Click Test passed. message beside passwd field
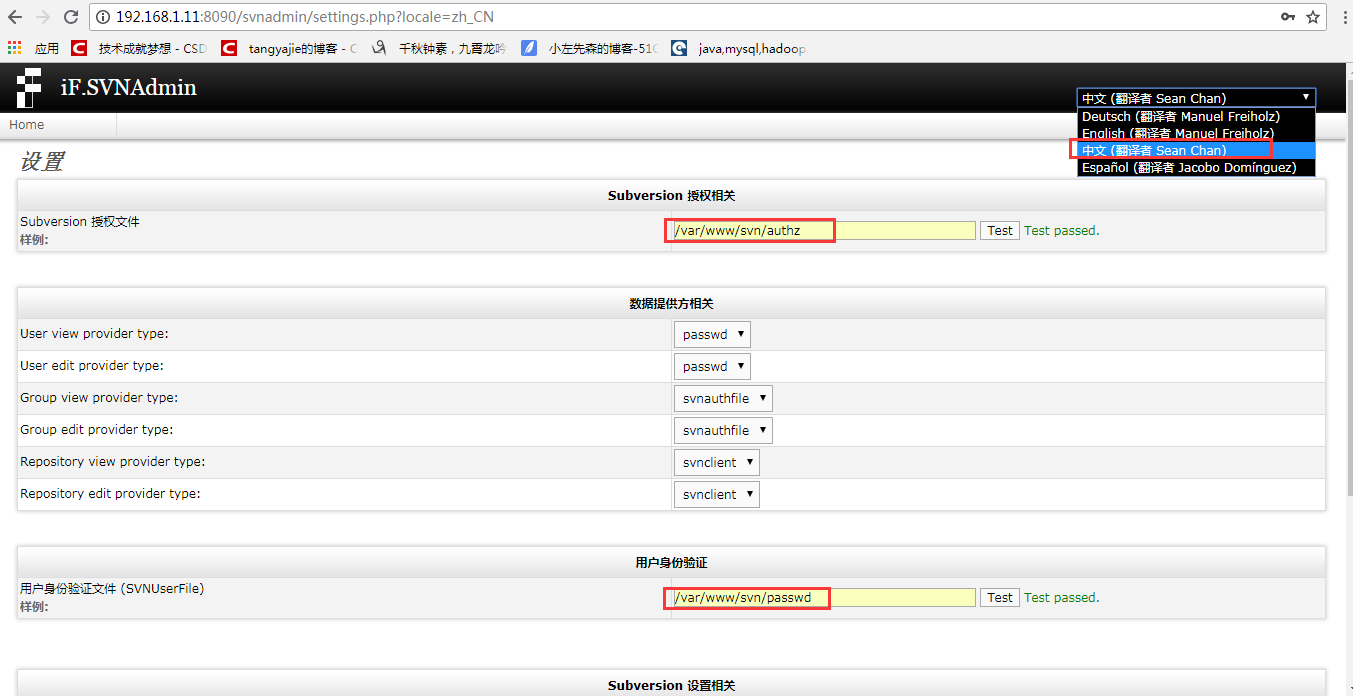Image resolution: width=1353 pixels, height=696 pixels. pyautogui.click(x=1062, y=597)
